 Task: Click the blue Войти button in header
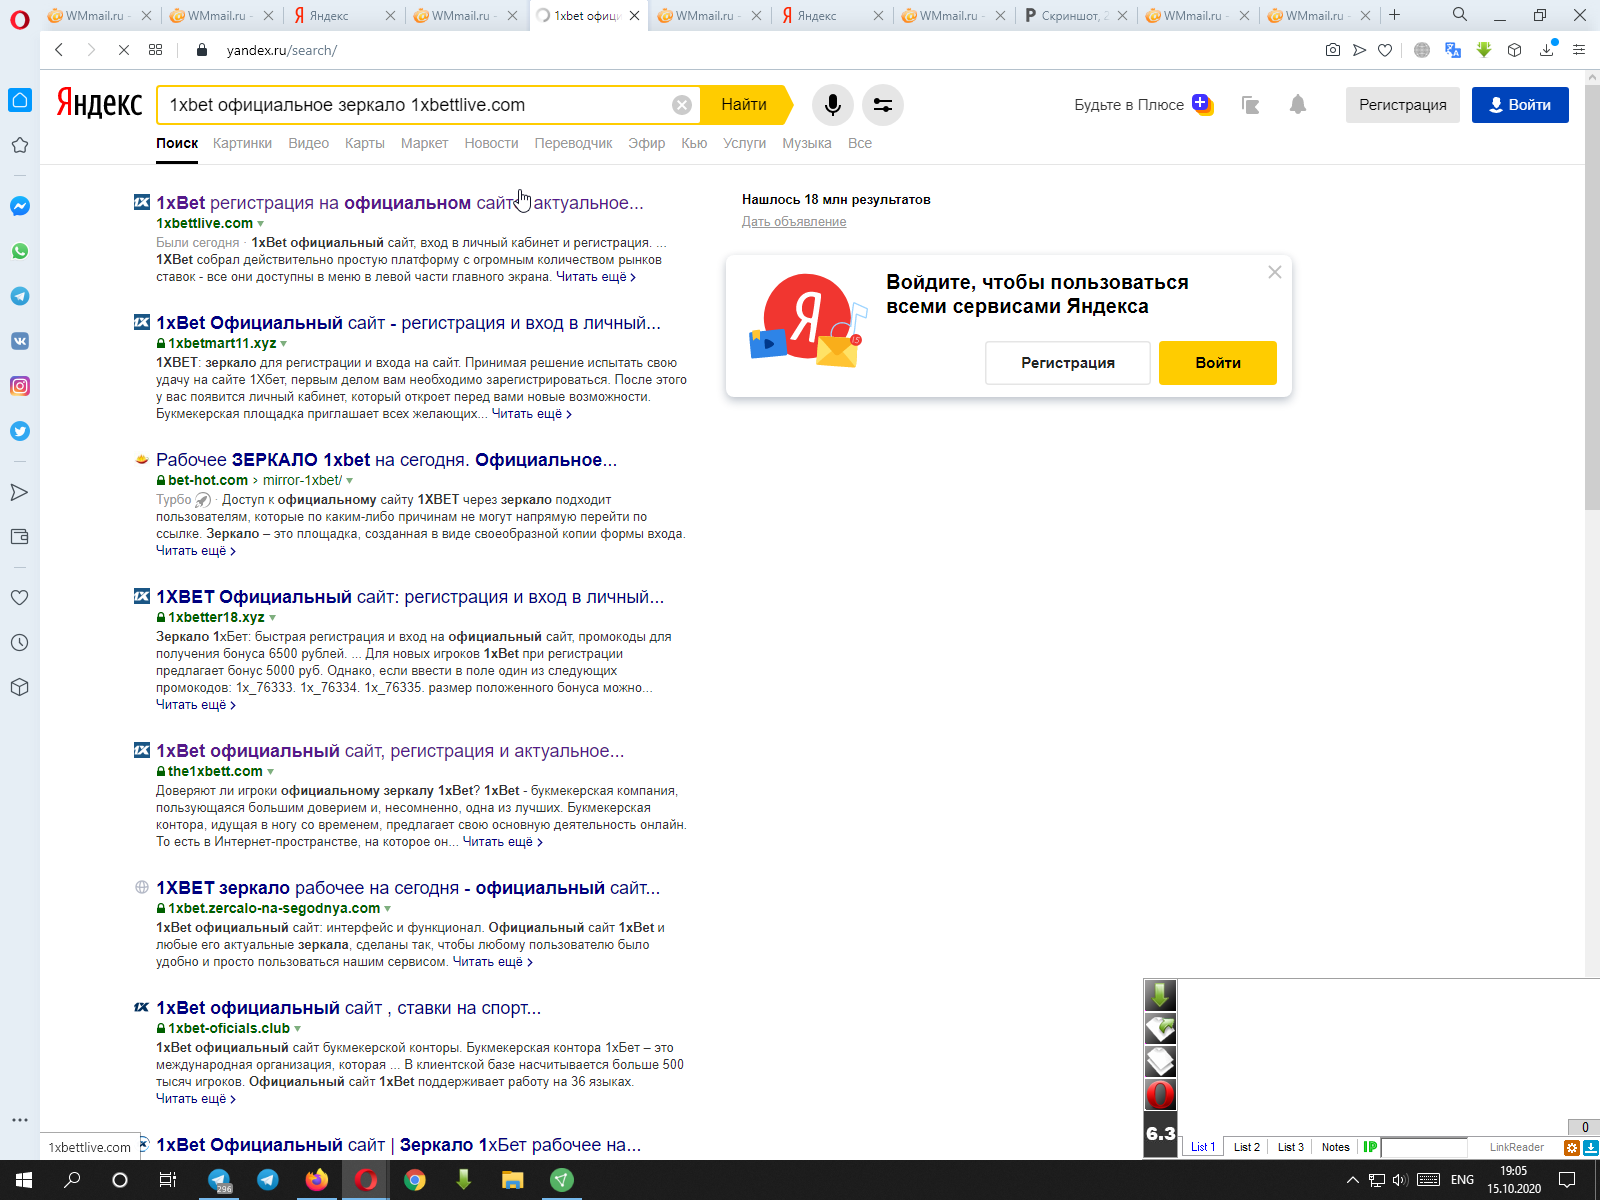pyautogui.click(x=1520, y=105)
